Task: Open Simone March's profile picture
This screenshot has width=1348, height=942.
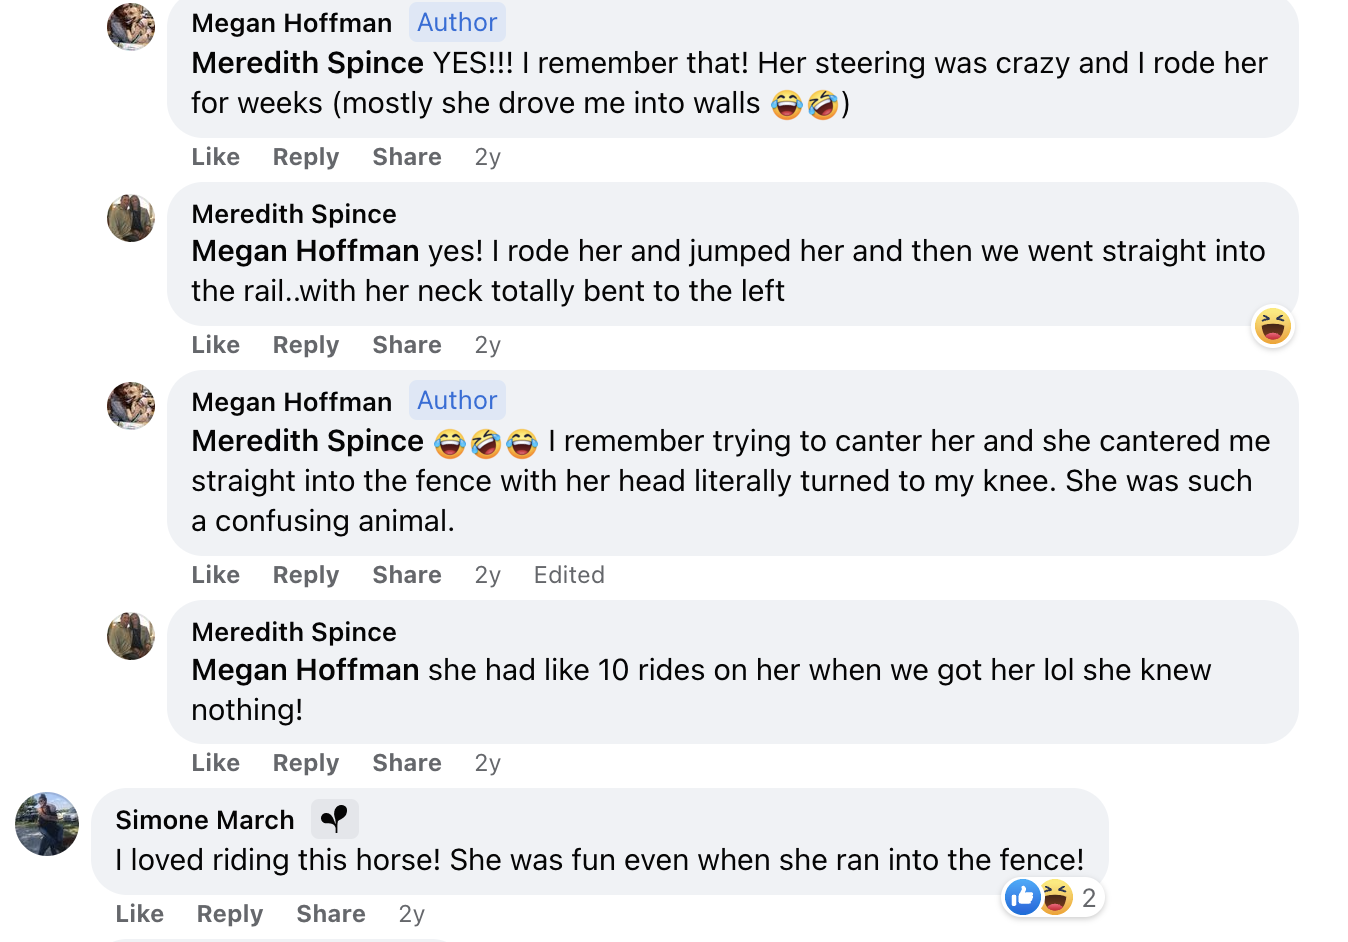Action: pyautogui.click(x=47, y=824)
